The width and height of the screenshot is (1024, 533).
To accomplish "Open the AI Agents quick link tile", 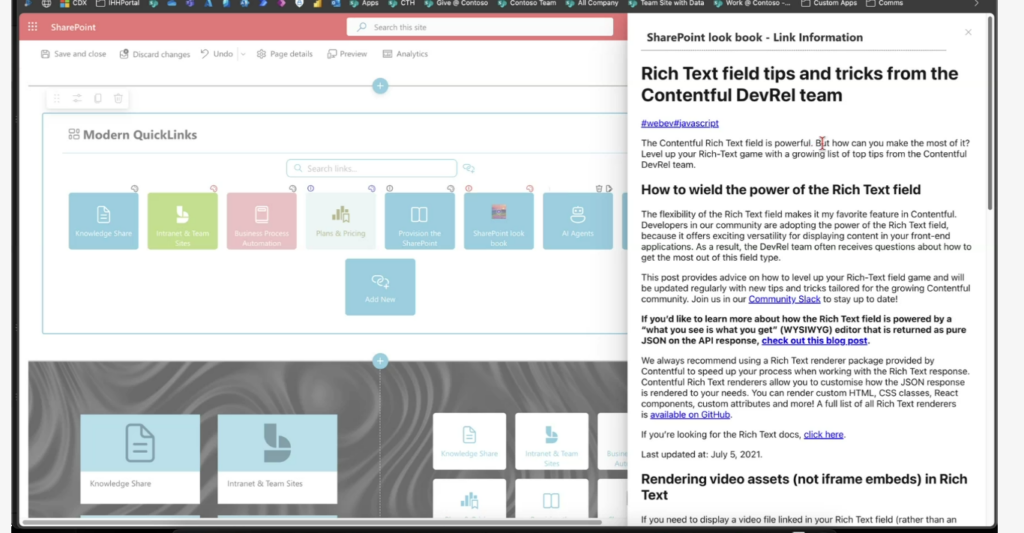I will (577, 221).
